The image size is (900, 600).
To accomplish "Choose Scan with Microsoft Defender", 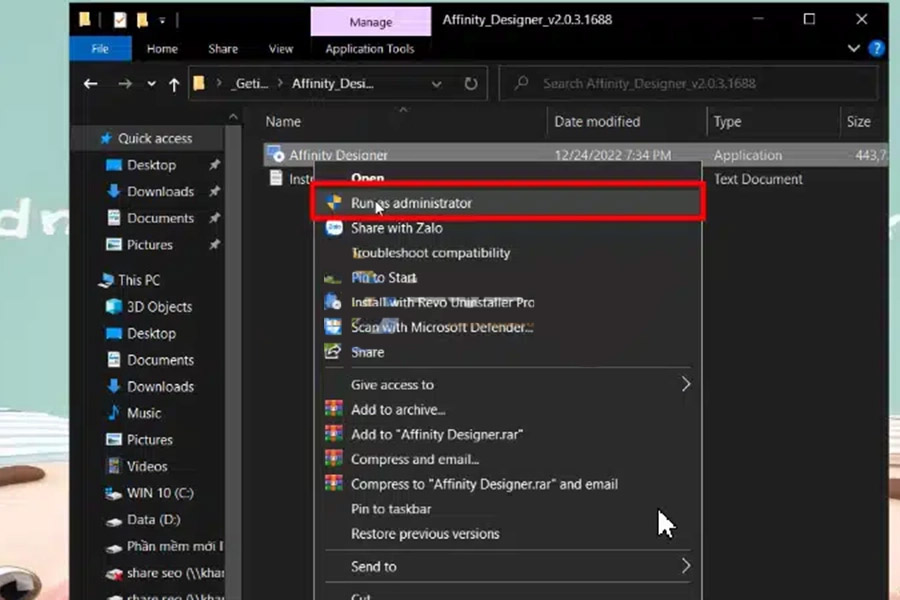I will [442, 327].
